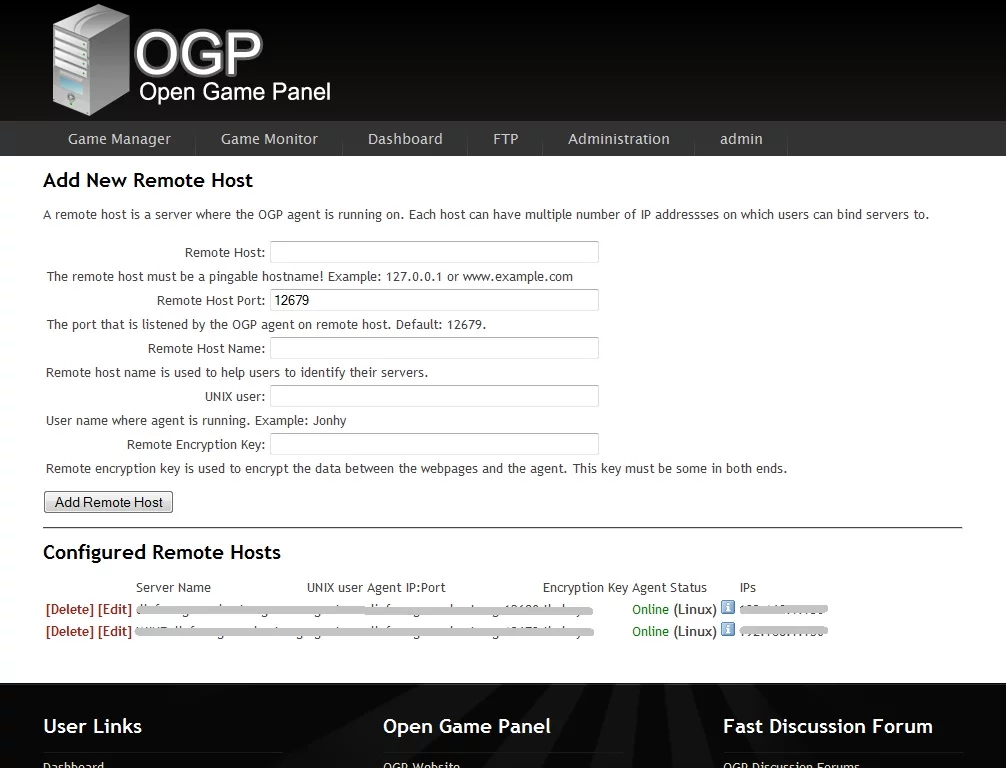This screenshot has height=768, width=1006.
Task: Click the Agent IP:Port column header
Action: [407, 588]
